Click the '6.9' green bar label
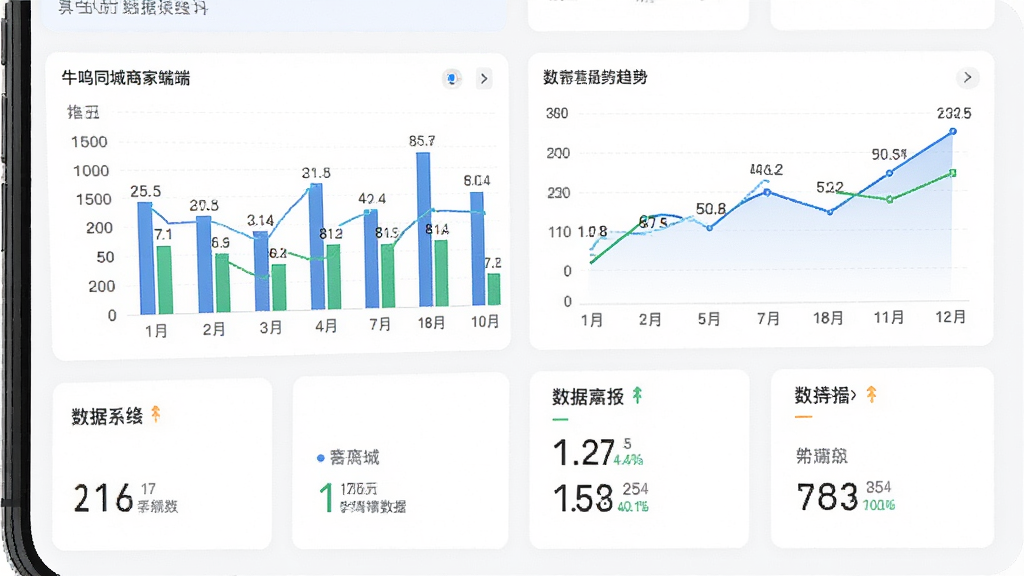This screenshot has width=1024, height=576. [220, 243]
